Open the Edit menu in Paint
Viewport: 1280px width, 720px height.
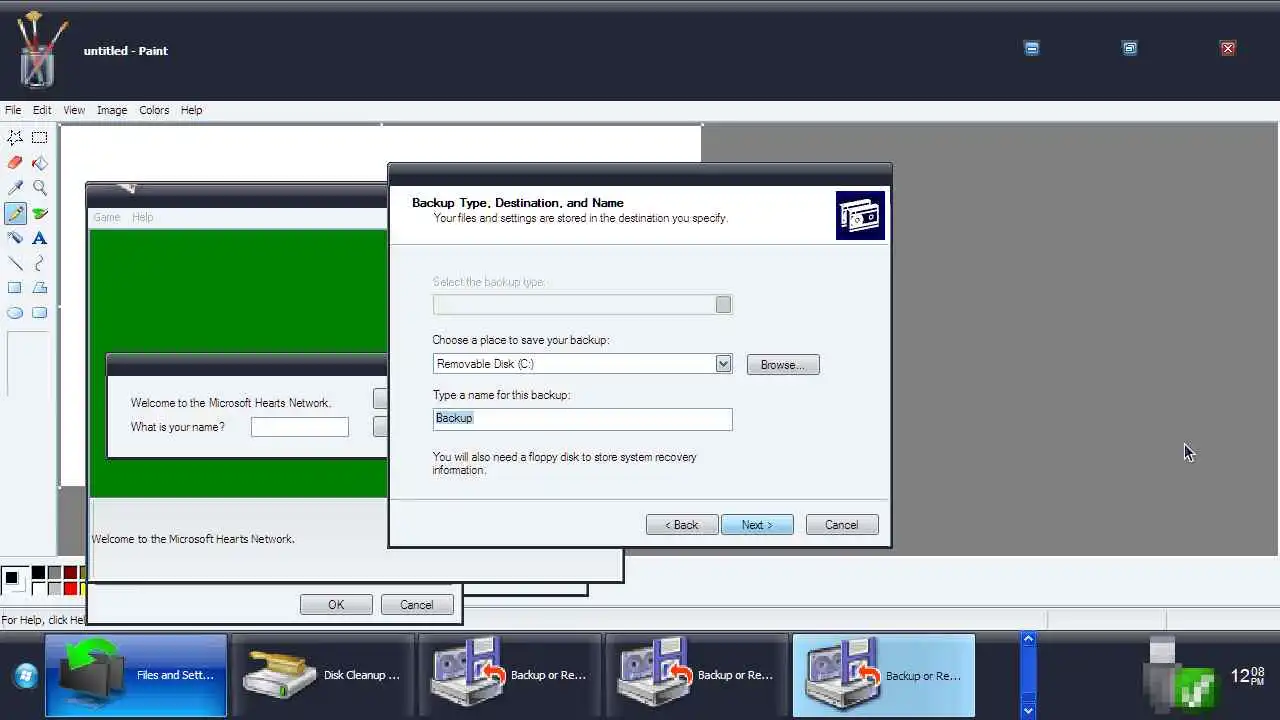(42, 110)
